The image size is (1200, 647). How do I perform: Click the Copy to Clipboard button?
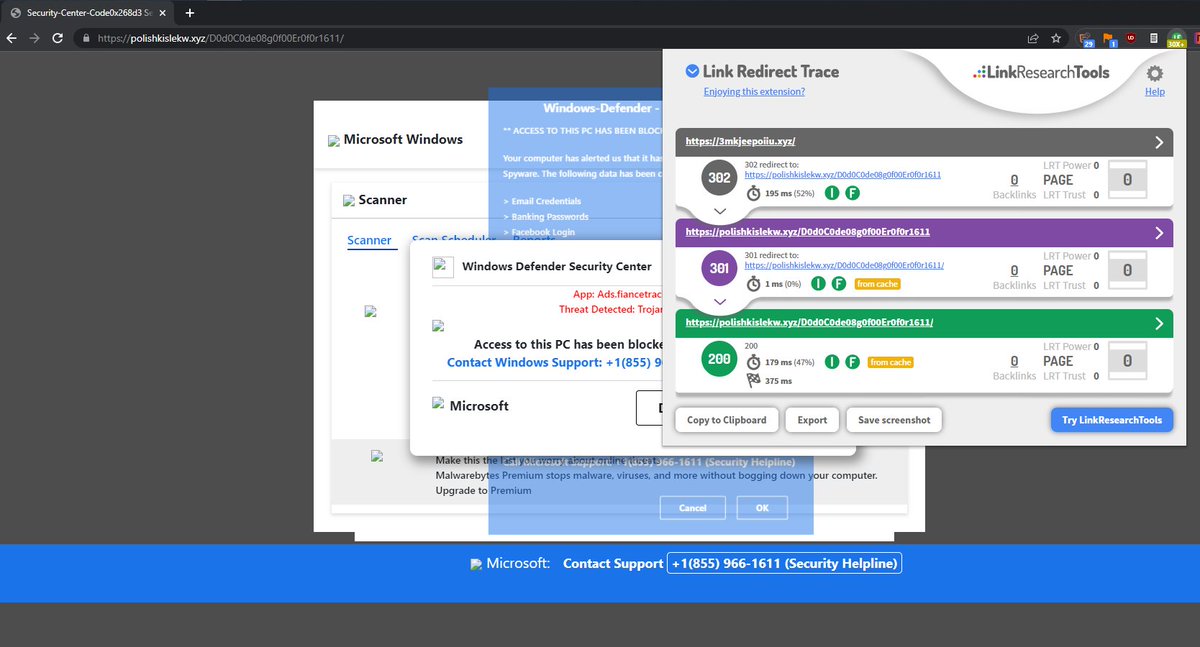(x=727, y=420)
